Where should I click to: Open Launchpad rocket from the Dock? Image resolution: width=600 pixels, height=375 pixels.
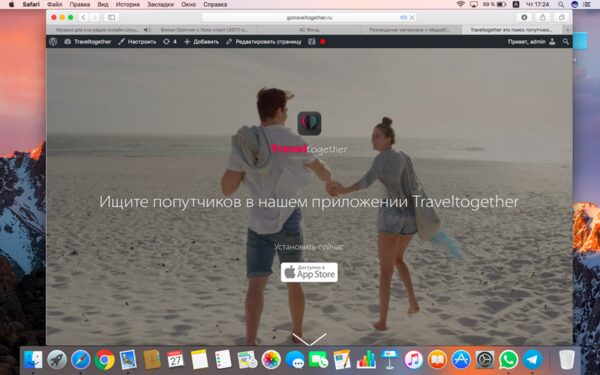click(x=57, y=360)
